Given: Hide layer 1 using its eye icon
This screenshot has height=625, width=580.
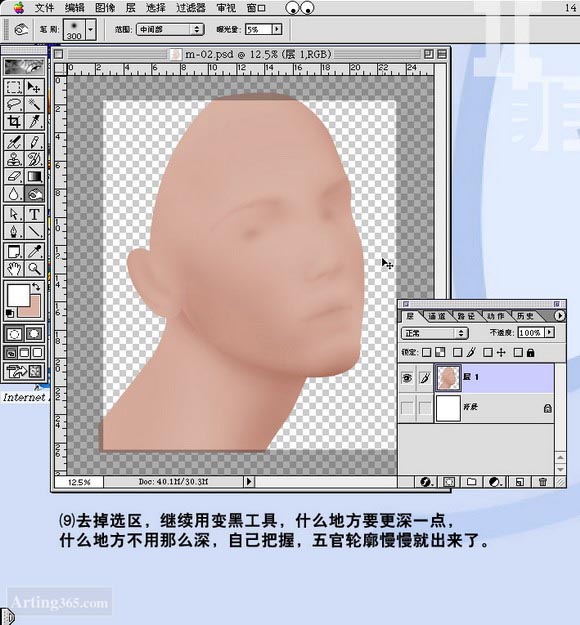Looking at the screenshot, I should 407,377.
